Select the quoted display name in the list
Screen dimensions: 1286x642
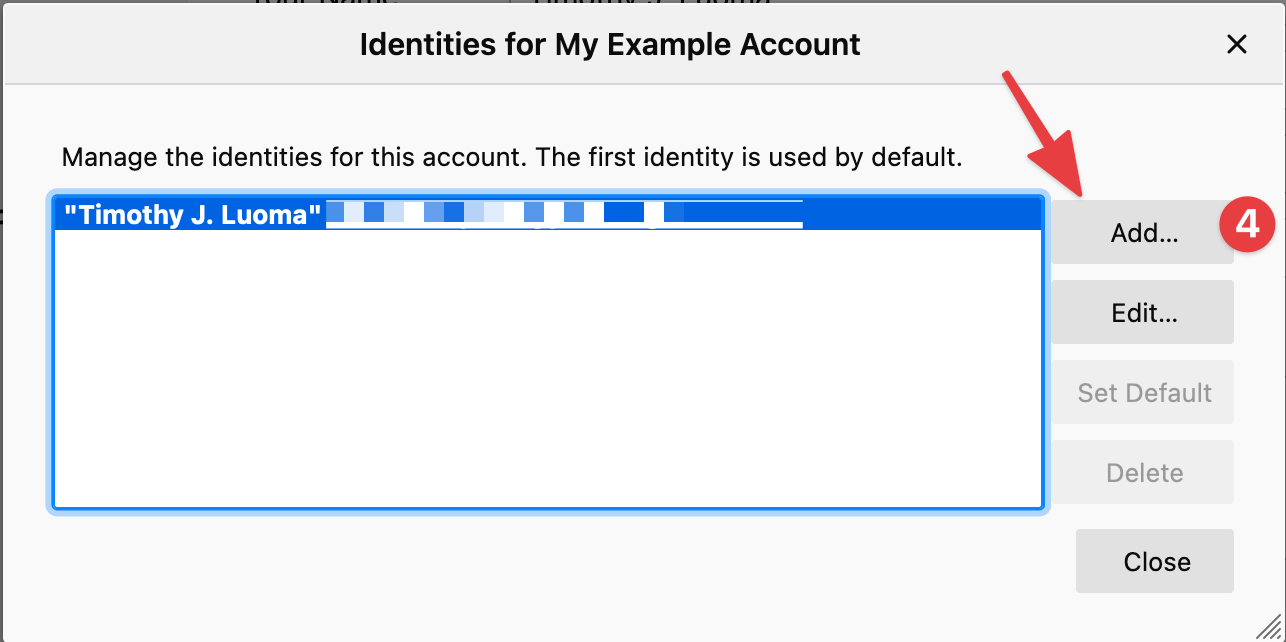coord(193,213)
